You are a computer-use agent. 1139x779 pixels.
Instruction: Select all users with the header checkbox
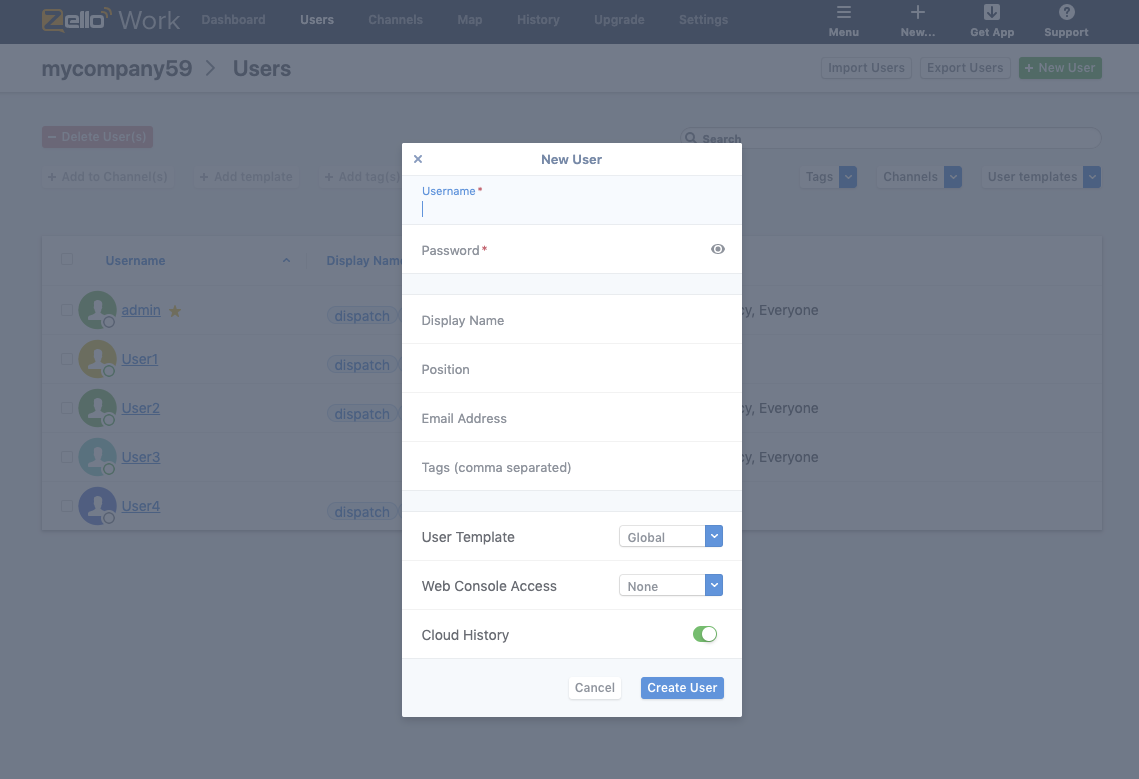pyautogui.click(x=67, y=259)
